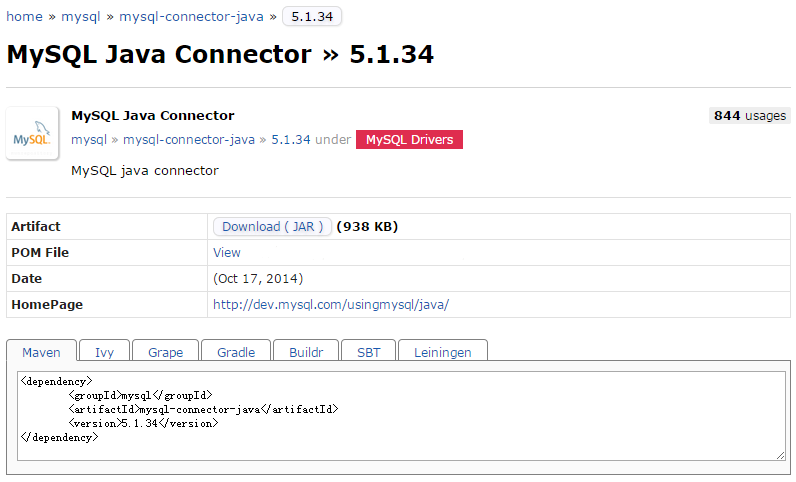796x482 pixels.
Task: Click the mysql group link under title
Action: [89, 140]
